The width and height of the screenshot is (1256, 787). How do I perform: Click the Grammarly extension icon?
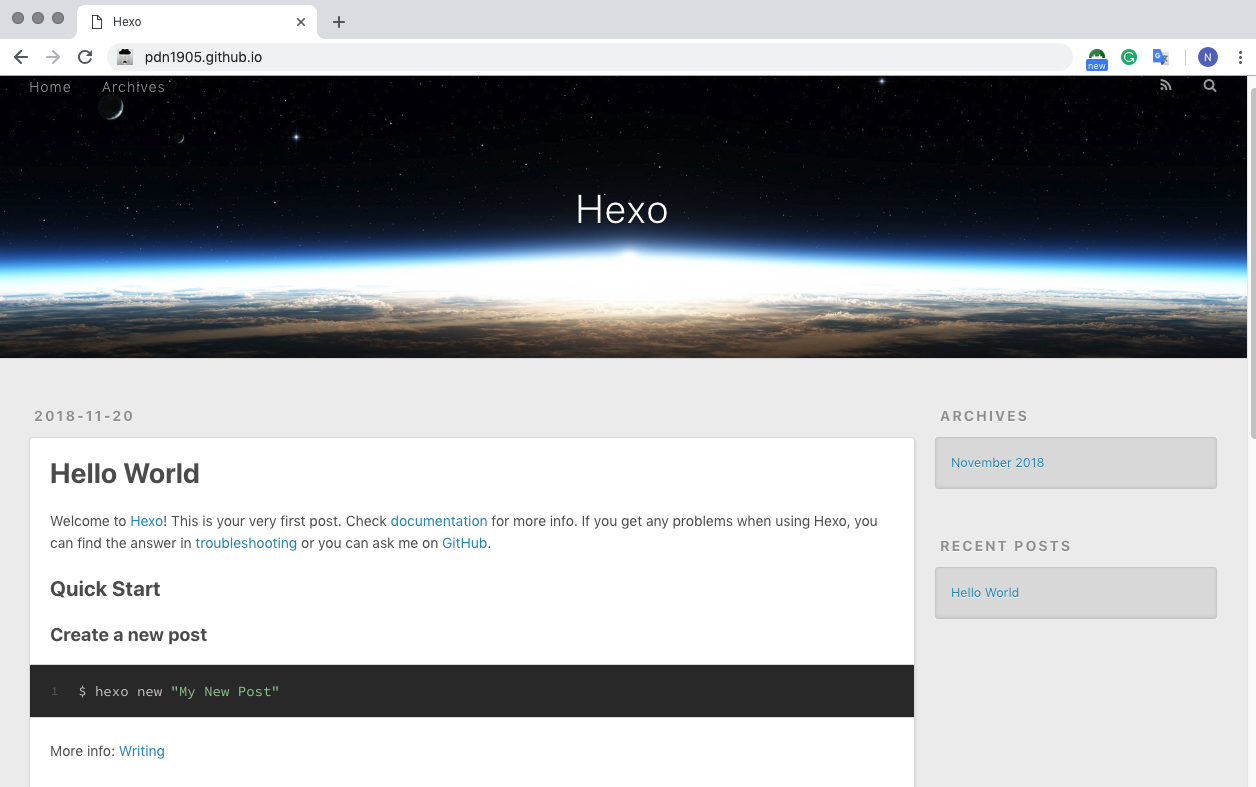coord(1129,57)
